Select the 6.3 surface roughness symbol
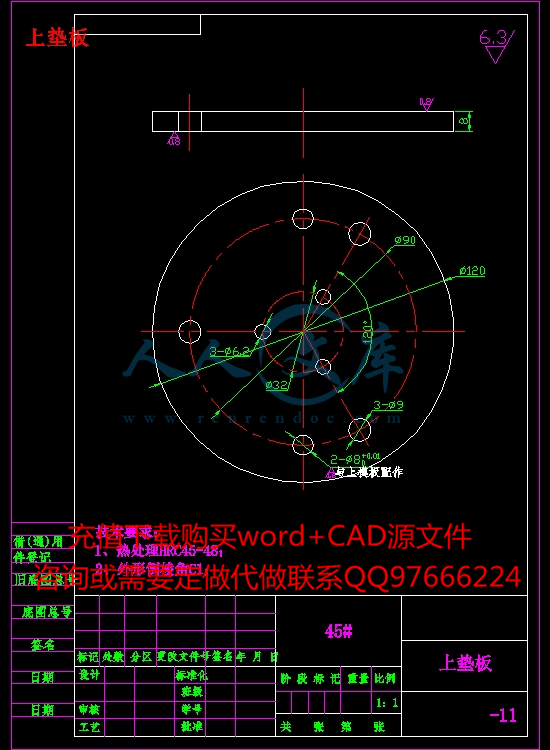This screenshot has height=750, width=550. 497,46
